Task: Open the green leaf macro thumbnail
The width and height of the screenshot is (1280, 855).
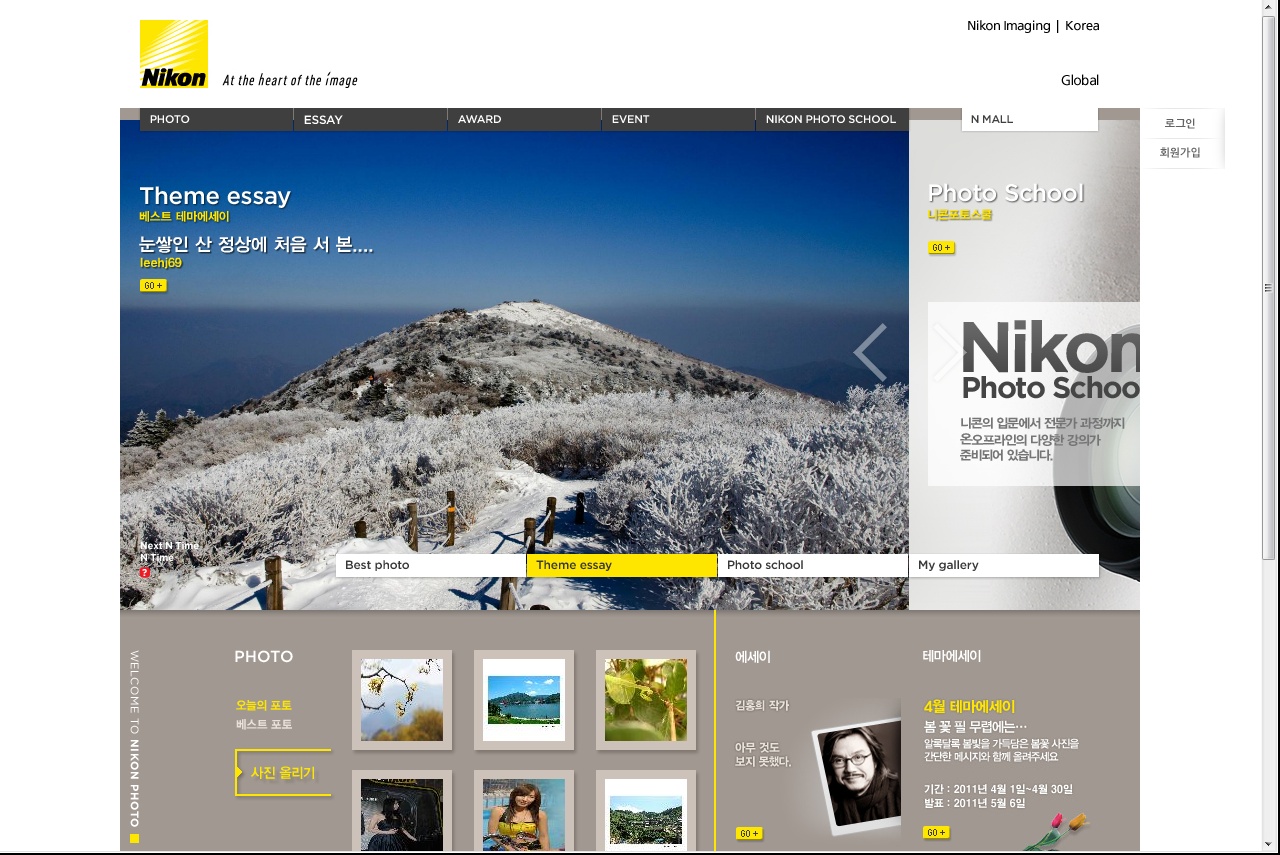Action: [646, 700]
